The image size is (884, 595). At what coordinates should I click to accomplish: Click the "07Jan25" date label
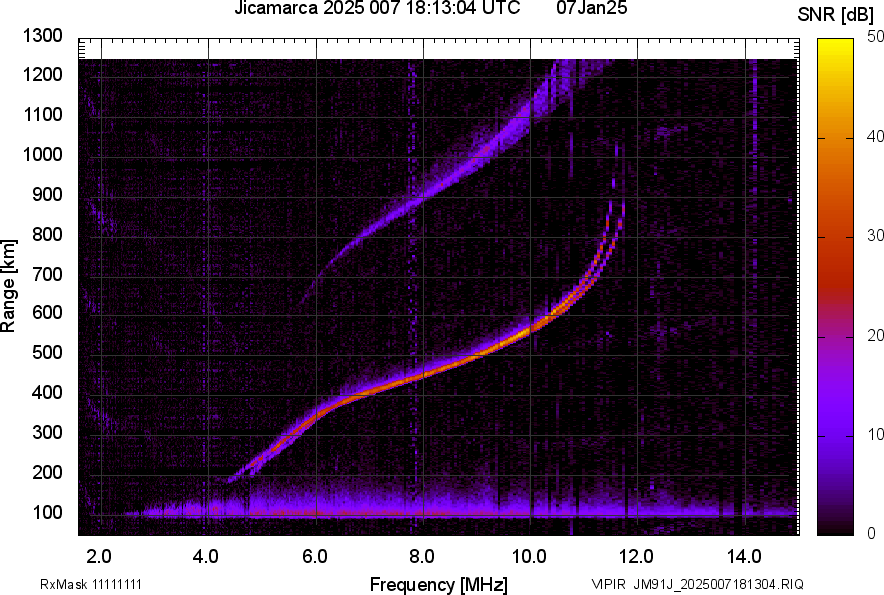pyautogui.click(x=592, y=8)
